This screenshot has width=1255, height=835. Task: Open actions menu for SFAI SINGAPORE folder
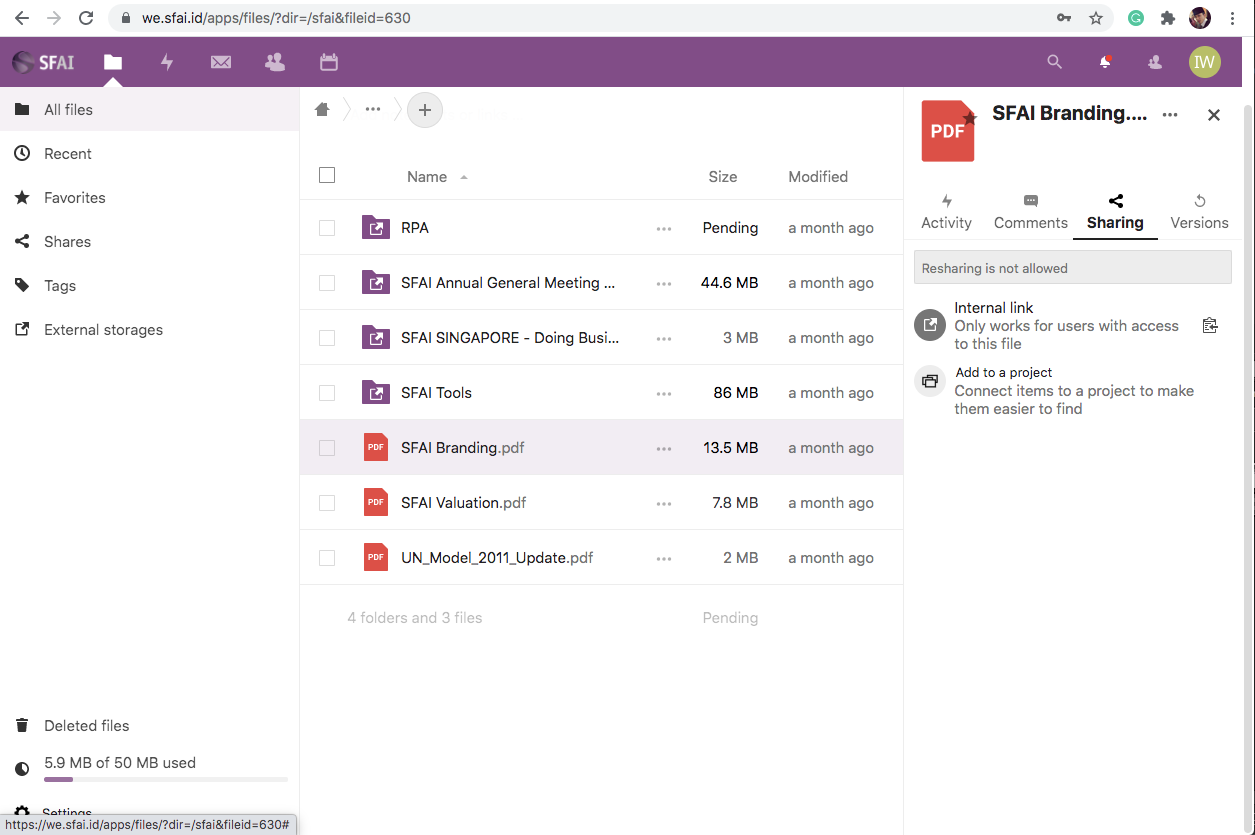tap(664, 339)
